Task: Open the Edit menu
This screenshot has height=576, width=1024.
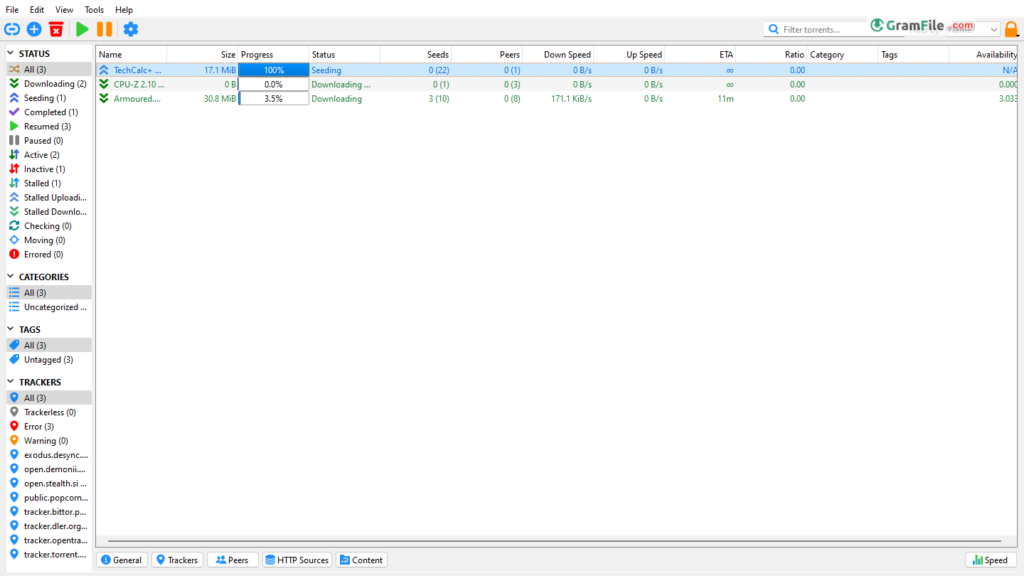Action: pos(37,10)
